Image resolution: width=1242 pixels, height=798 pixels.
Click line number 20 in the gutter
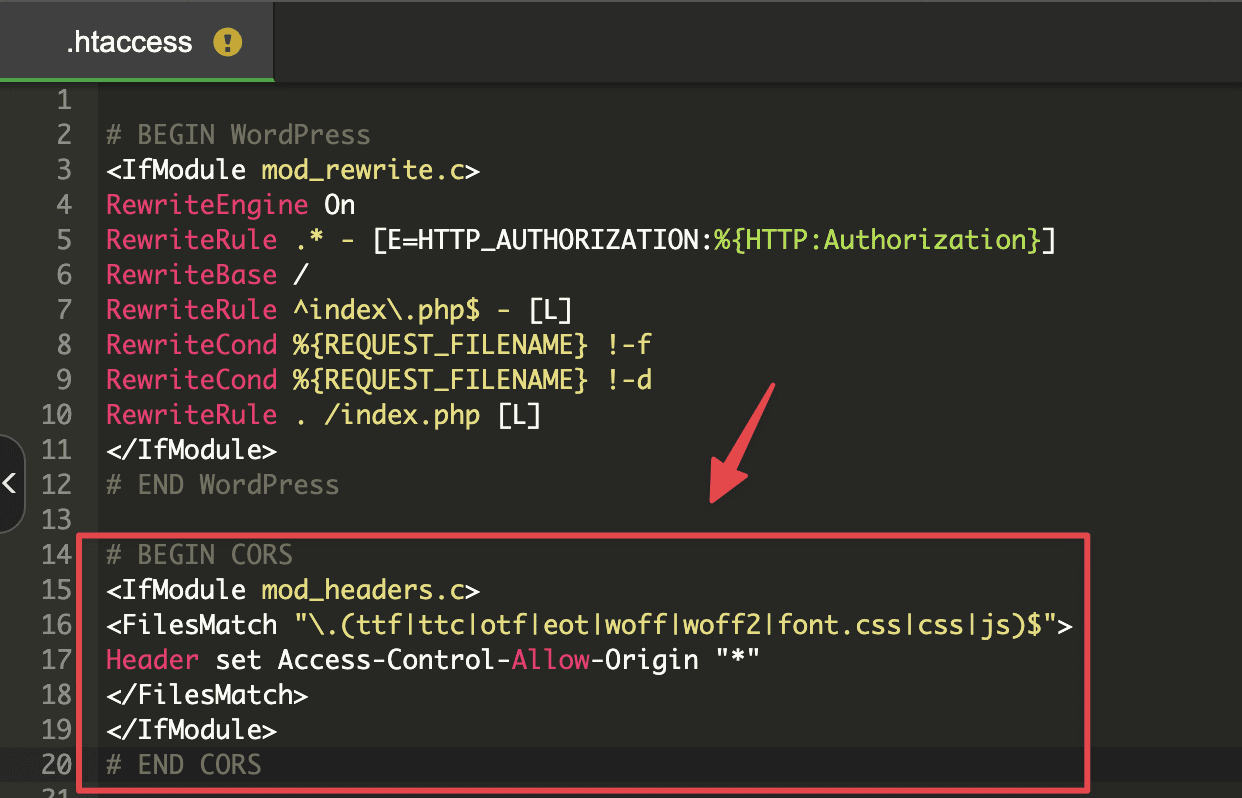point(56,765)
